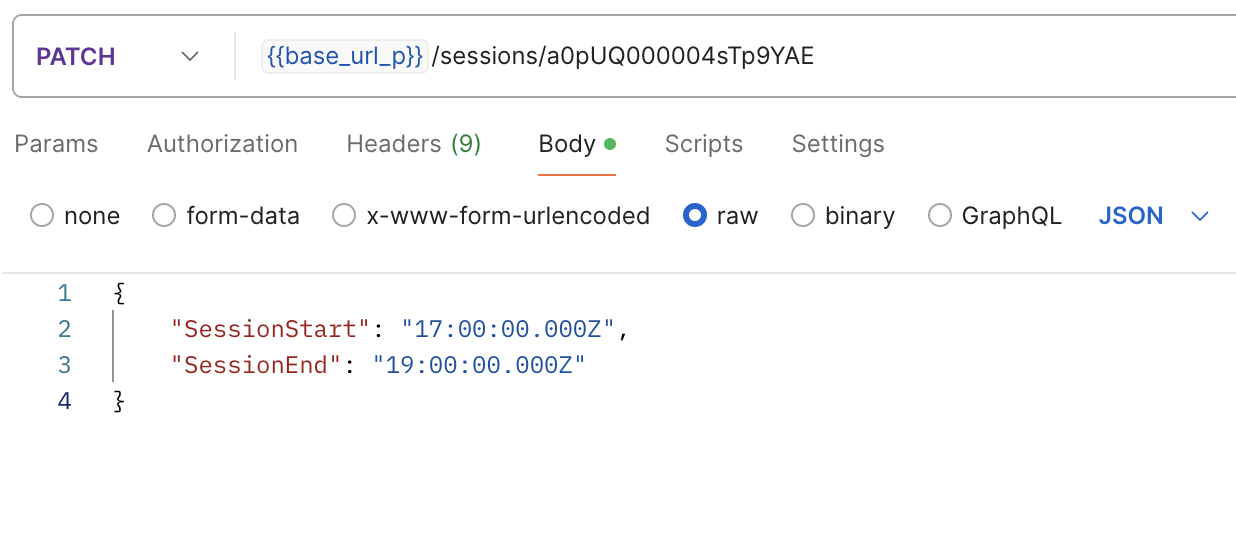Screen dimensions: 1236x548
Task: Go to the Settings tab
Action: pyautogui.click(x=838, y=144)
